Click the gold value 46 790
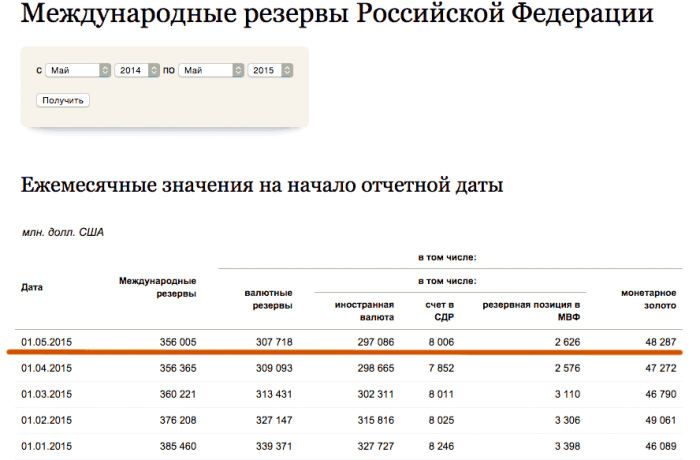The width and height of the screenshot is (700, 460). [661, 394]
